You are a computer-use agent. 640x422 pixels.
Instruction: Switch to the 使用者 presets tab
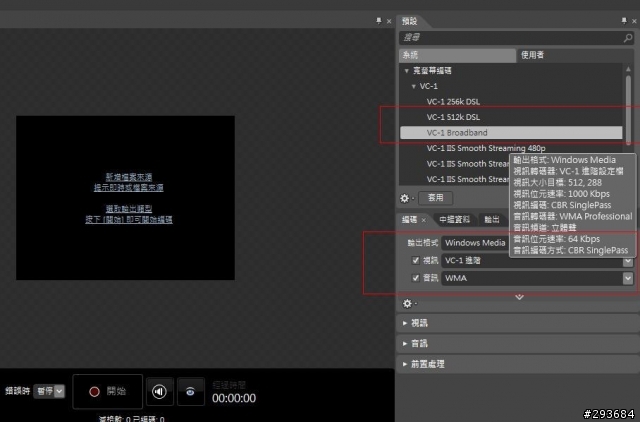pos(575,55)
